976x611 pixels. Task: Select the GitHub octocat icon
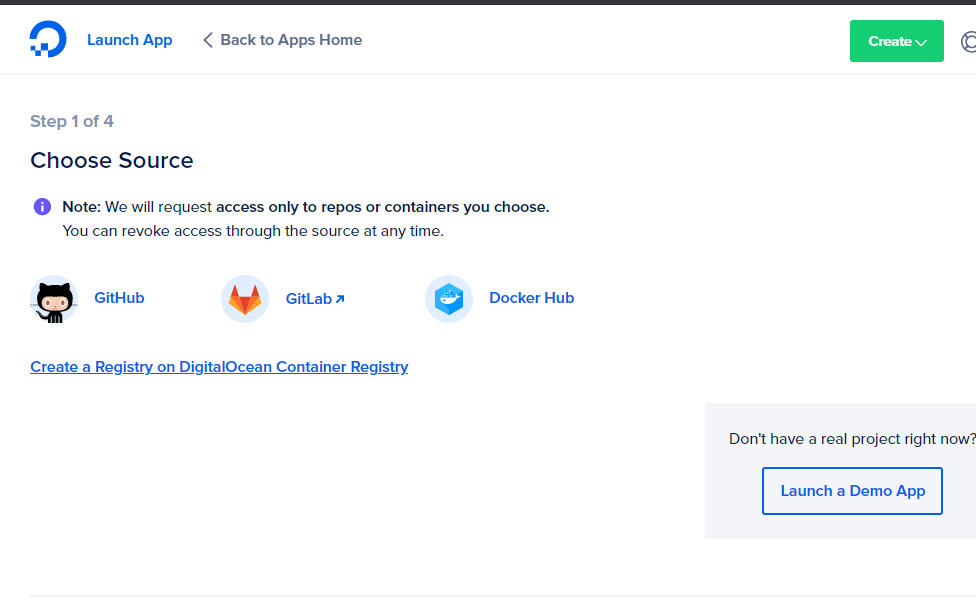[x=54, y=299]
